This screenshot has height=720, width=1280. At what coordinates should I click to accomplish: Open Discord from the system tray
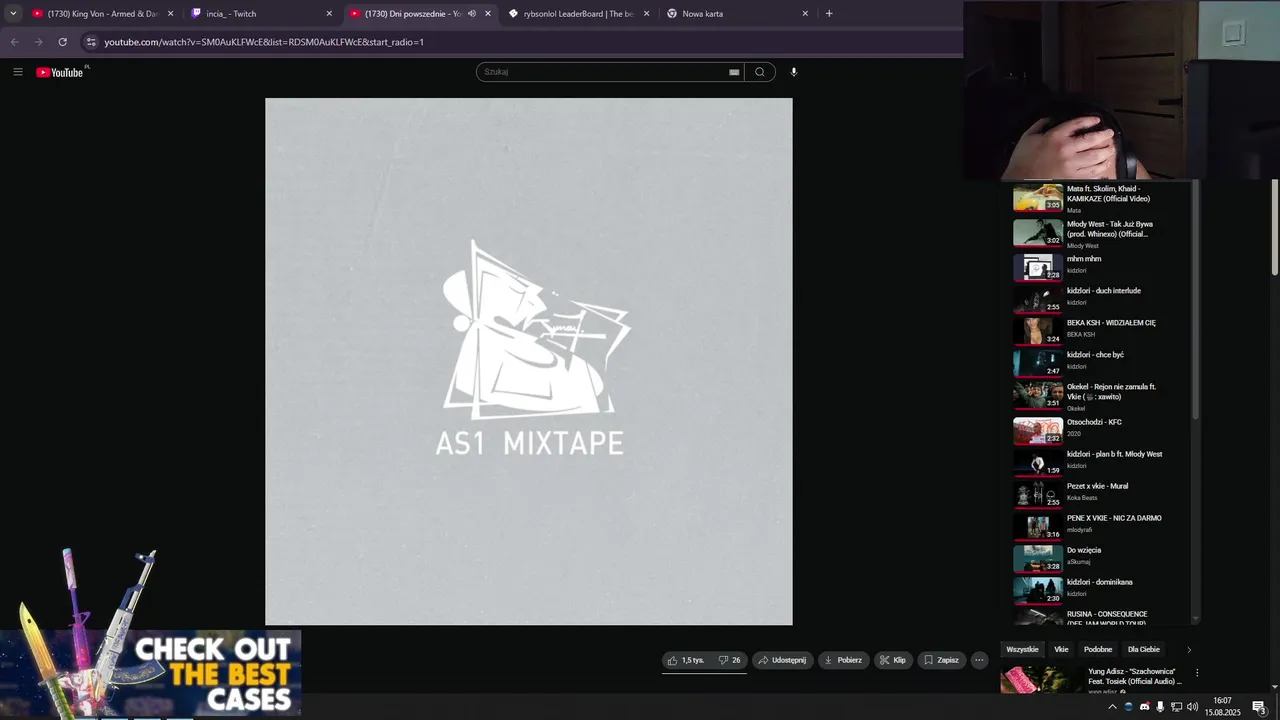pyautogui.click(x=1145, y=707)
